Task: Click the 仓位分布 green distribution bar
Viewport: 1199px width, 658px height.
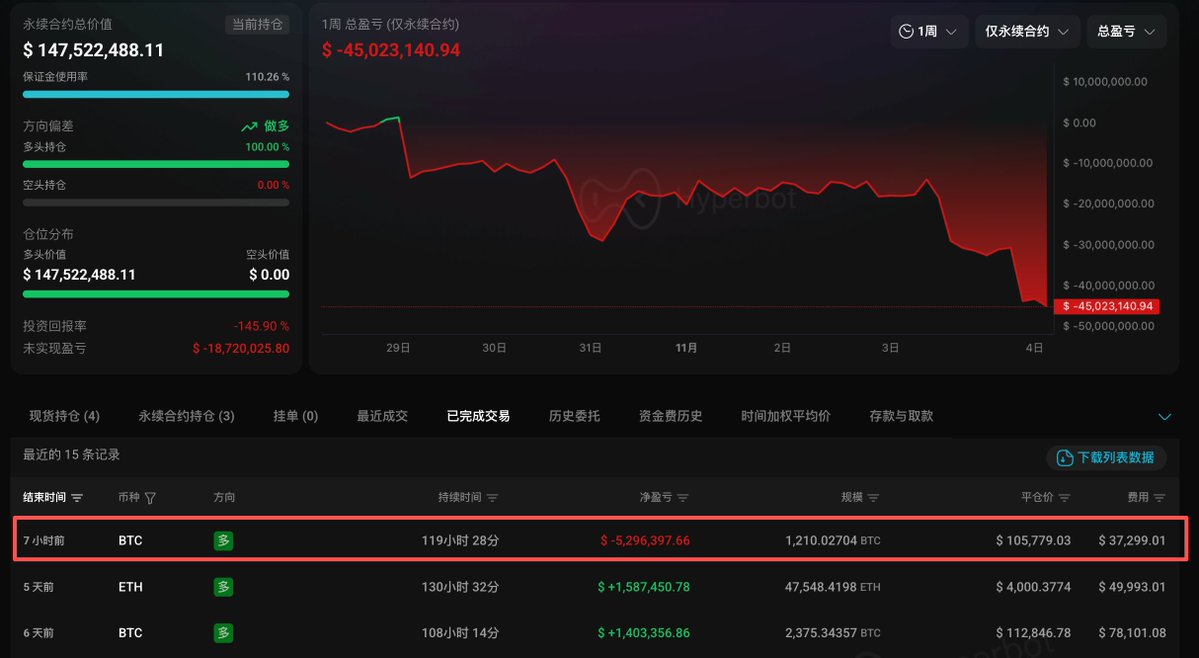Action: (x=156, y=294)
